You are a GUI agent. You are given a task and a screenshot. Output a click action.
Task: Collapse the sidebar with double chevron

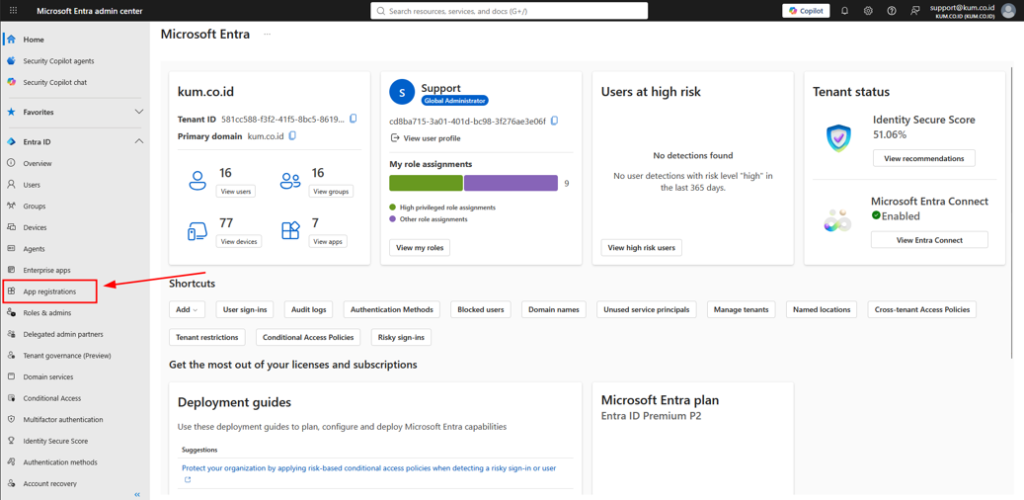tap(137, 495)
